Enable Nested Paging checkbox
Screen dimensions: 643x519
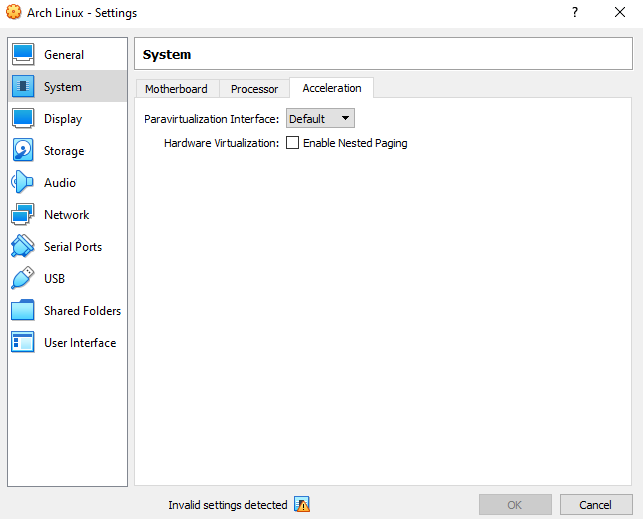[x=292, y=143]
